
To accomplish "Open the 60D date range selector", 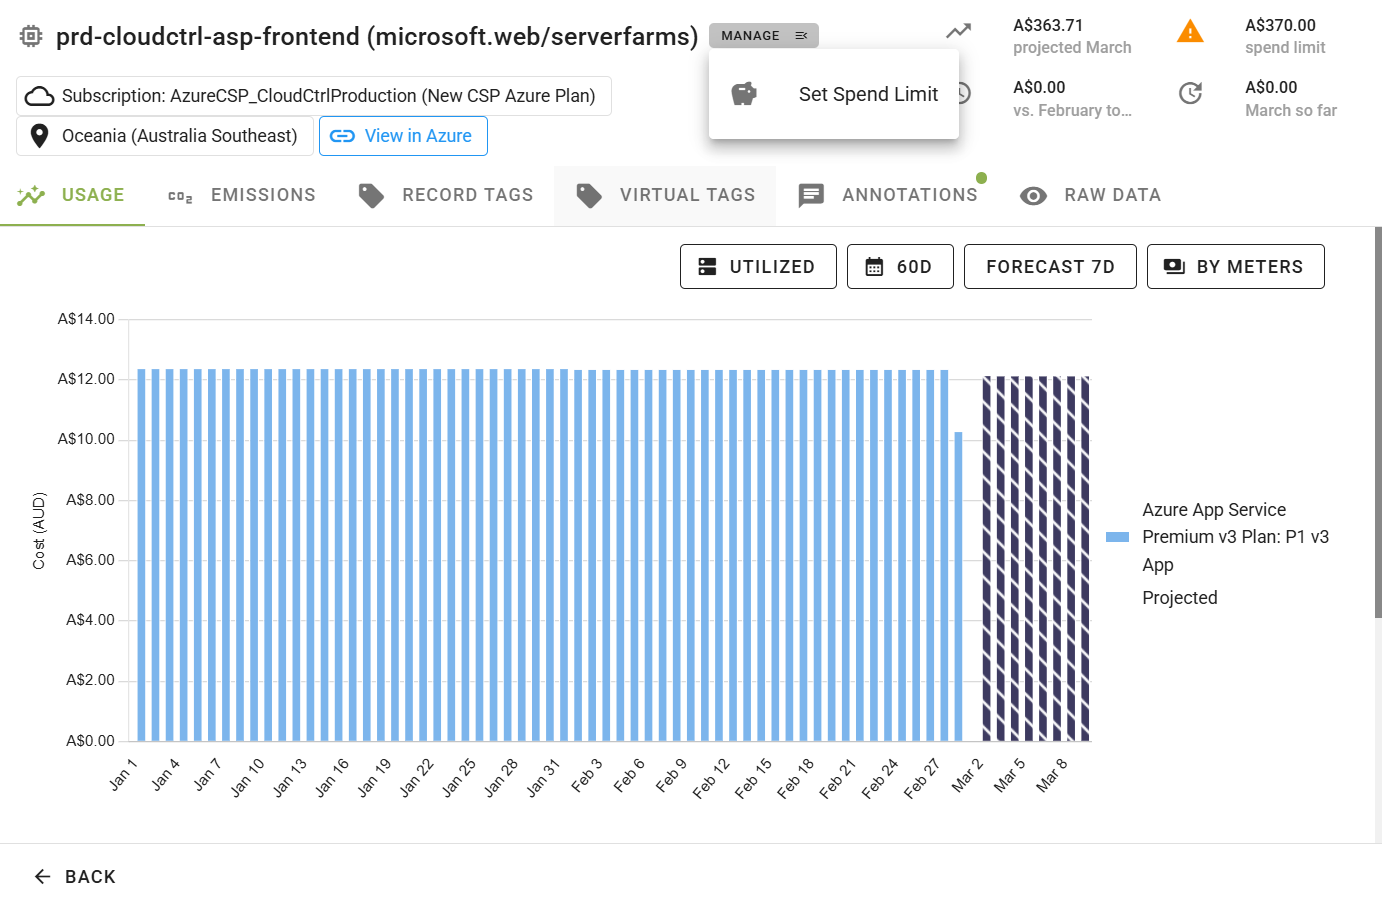I will tap(899, 267).
